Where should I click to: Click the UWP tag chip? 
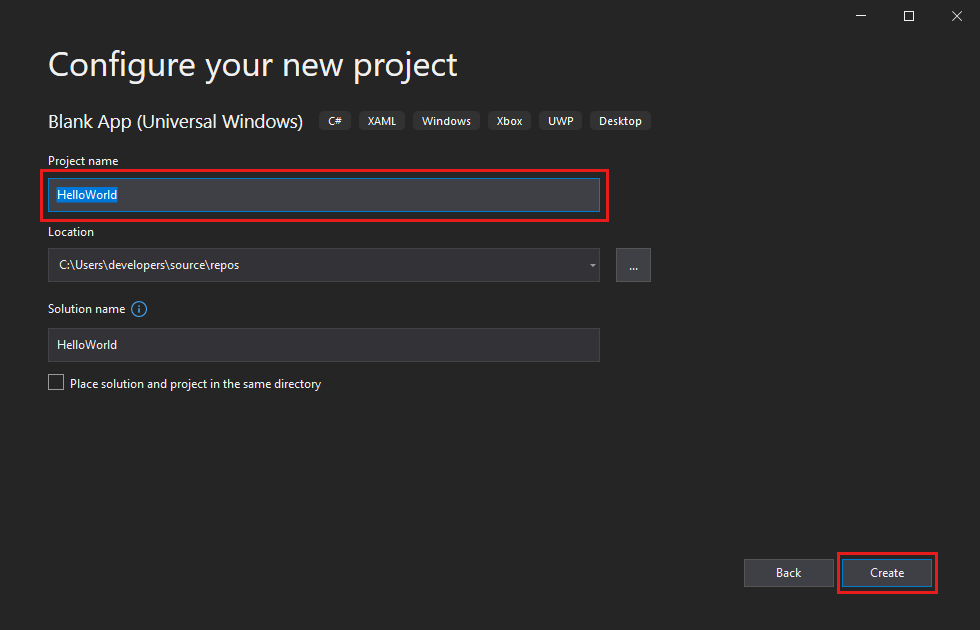coord(560,120)
